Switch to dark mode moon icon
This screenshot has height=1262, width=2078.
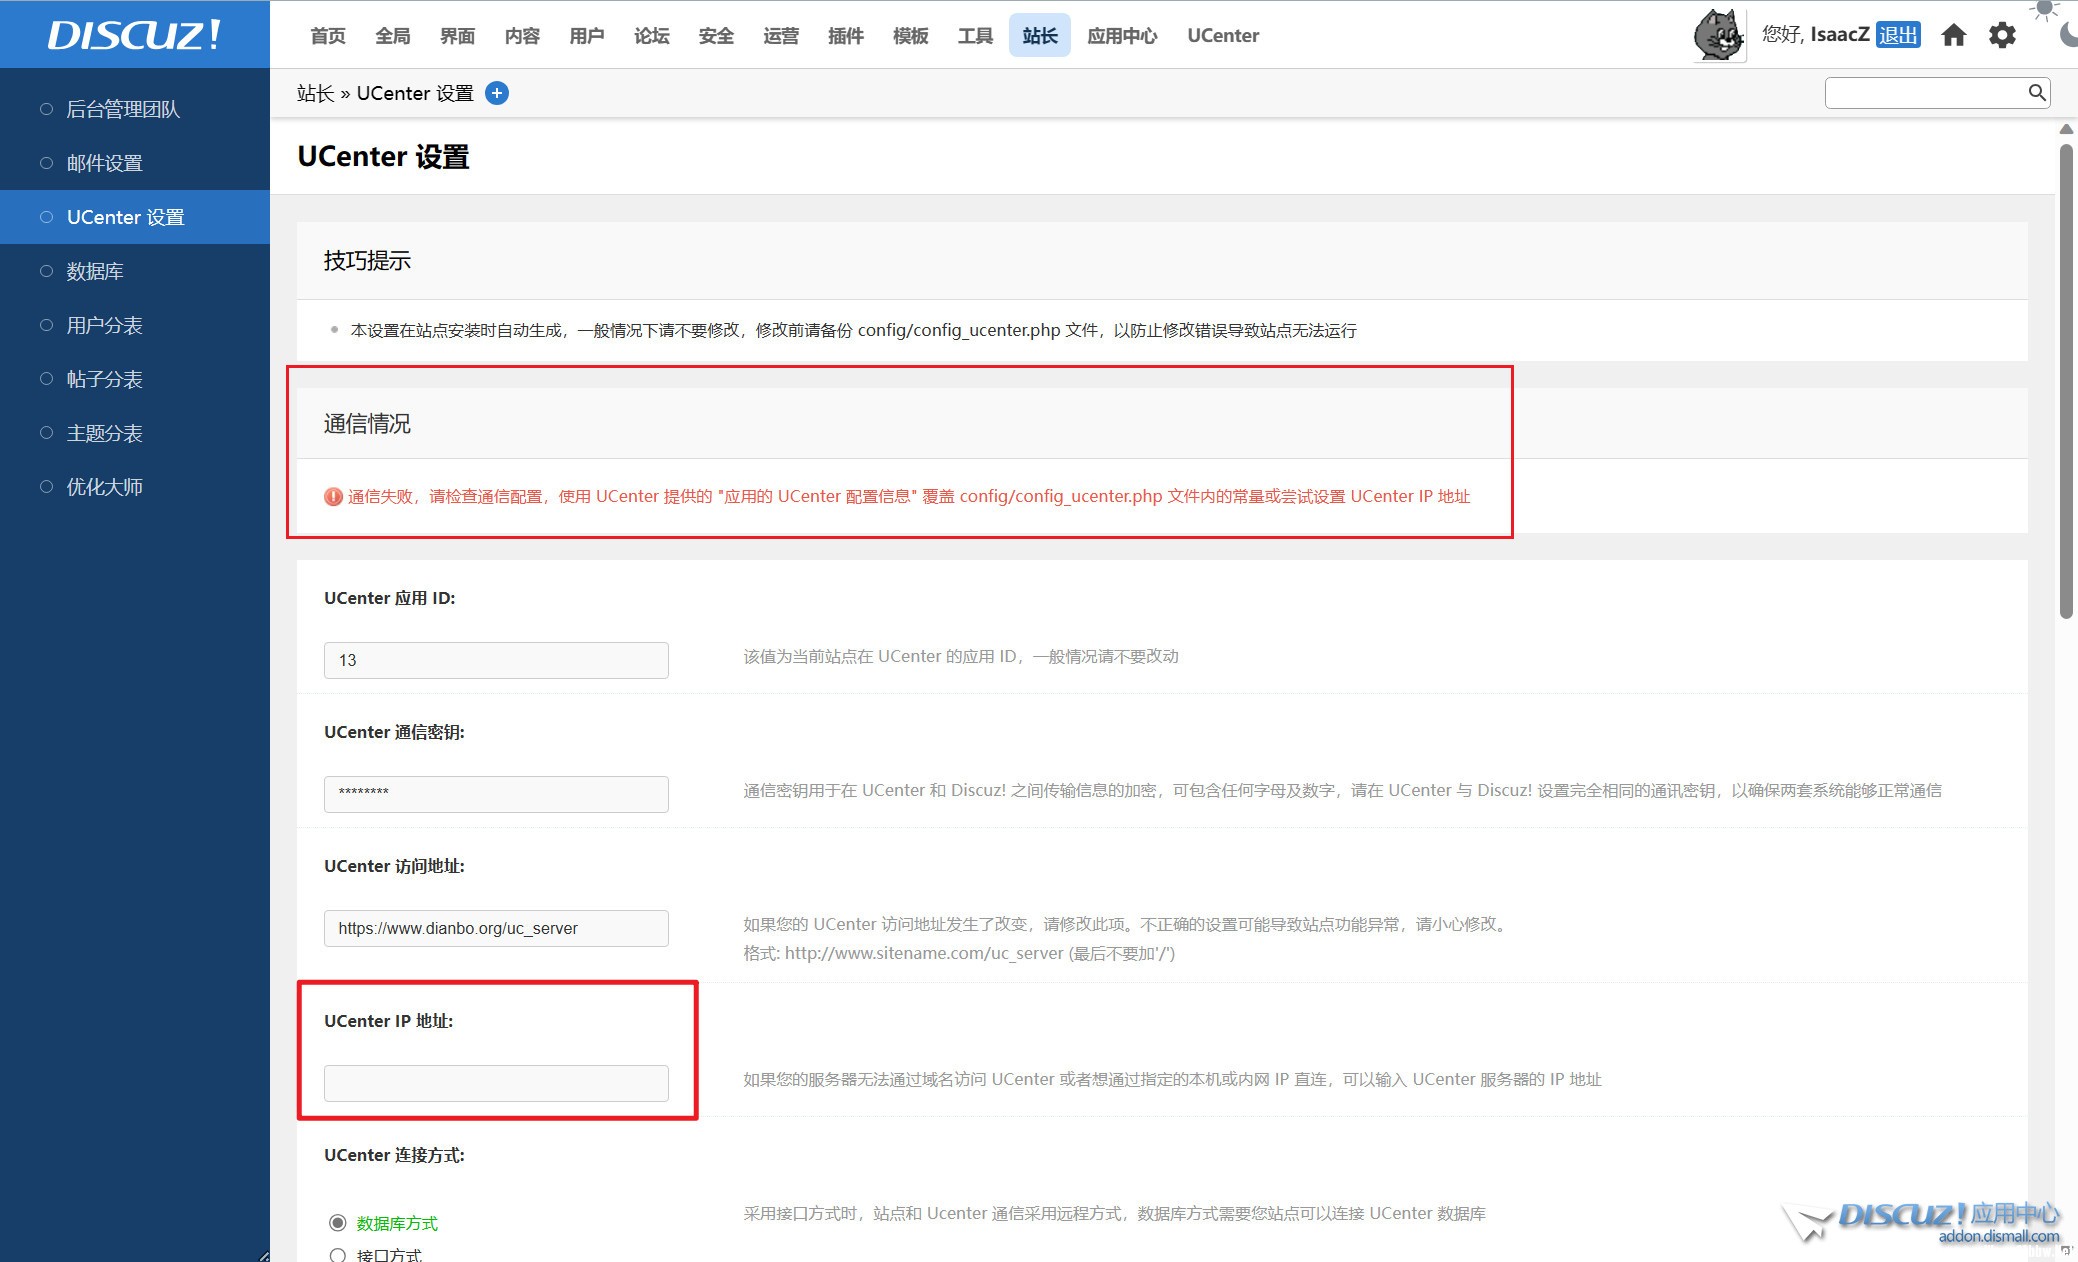2068,36
